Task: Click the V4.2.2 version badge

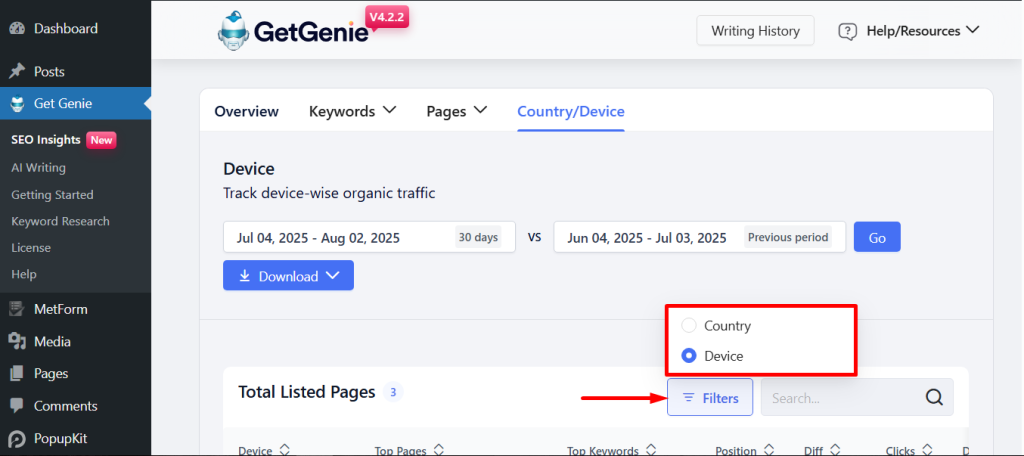Action: pos(386,17)
